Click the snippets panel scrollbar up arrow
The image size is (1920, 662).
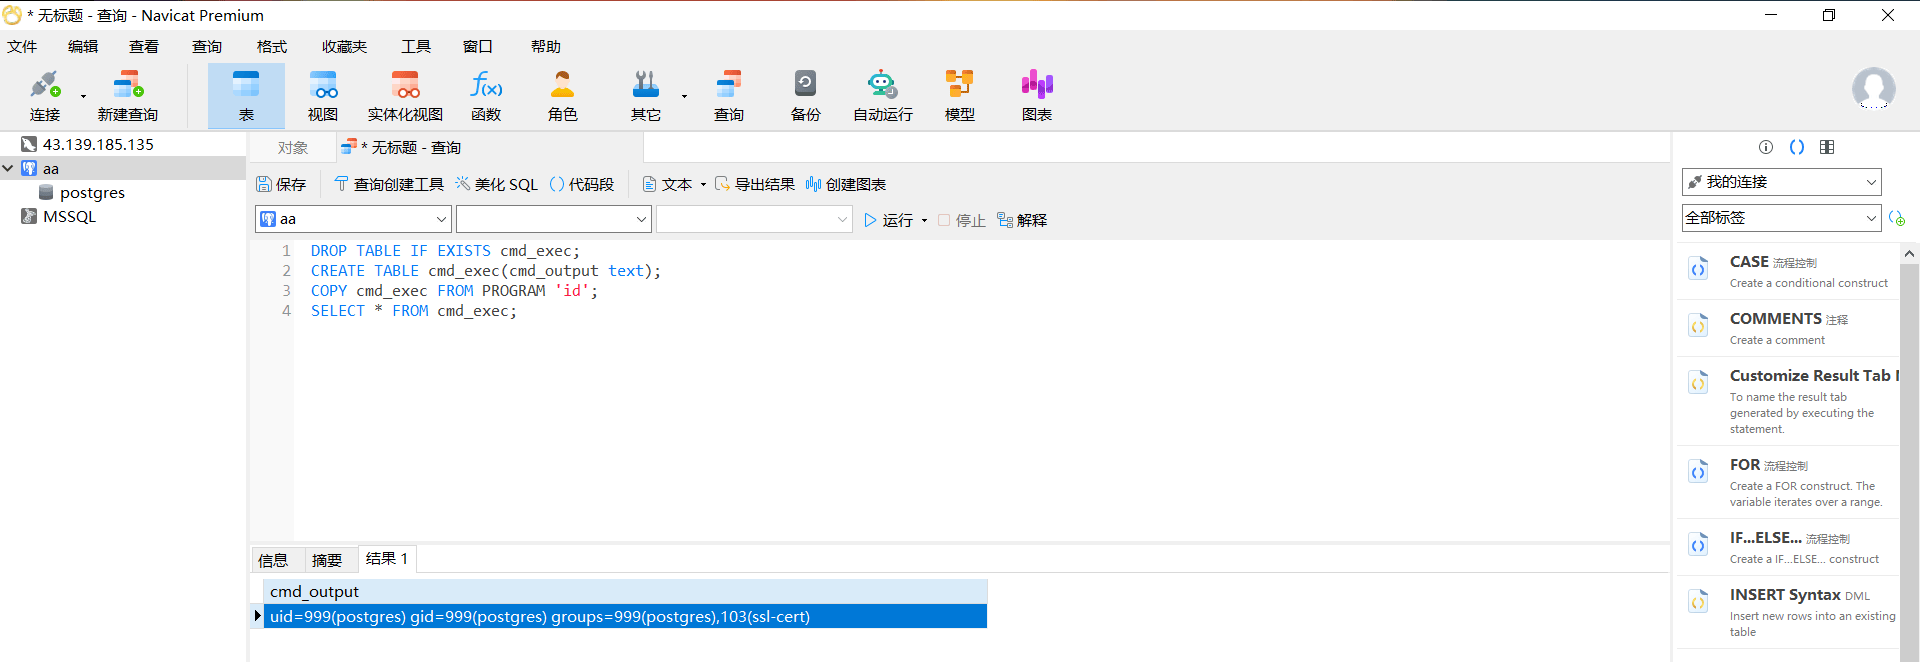point(1909,254)
